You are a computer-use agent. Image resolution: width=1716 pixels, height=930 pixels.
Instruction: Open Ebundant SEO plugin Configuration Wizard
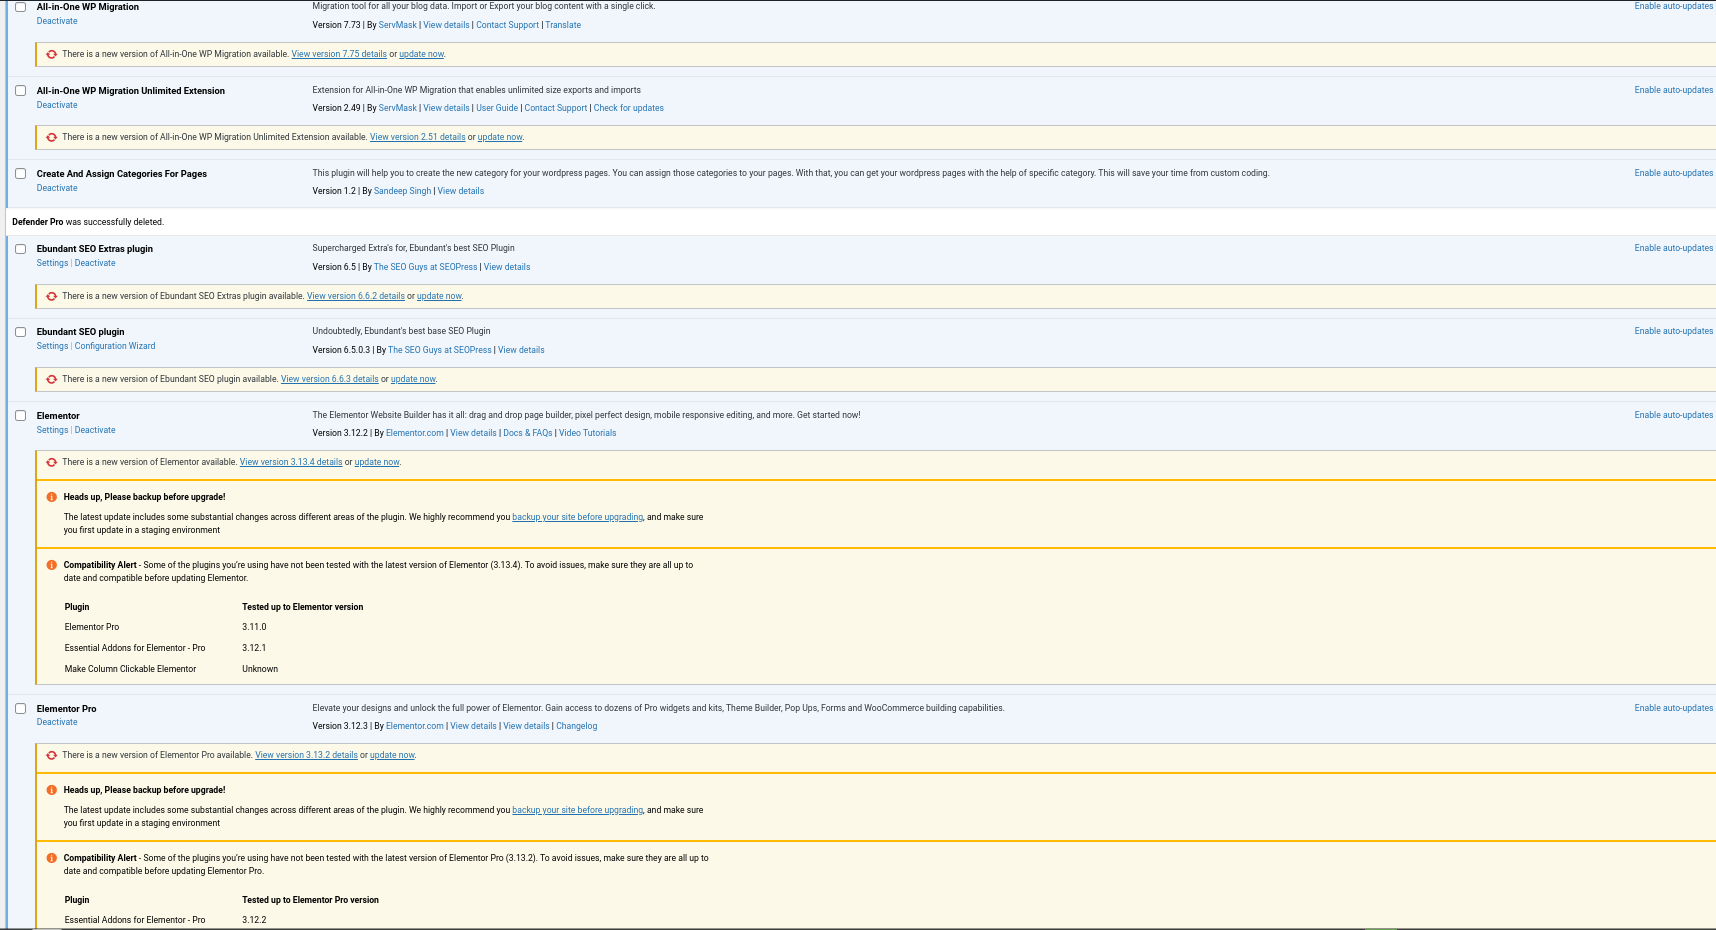(x=115, y=346)
